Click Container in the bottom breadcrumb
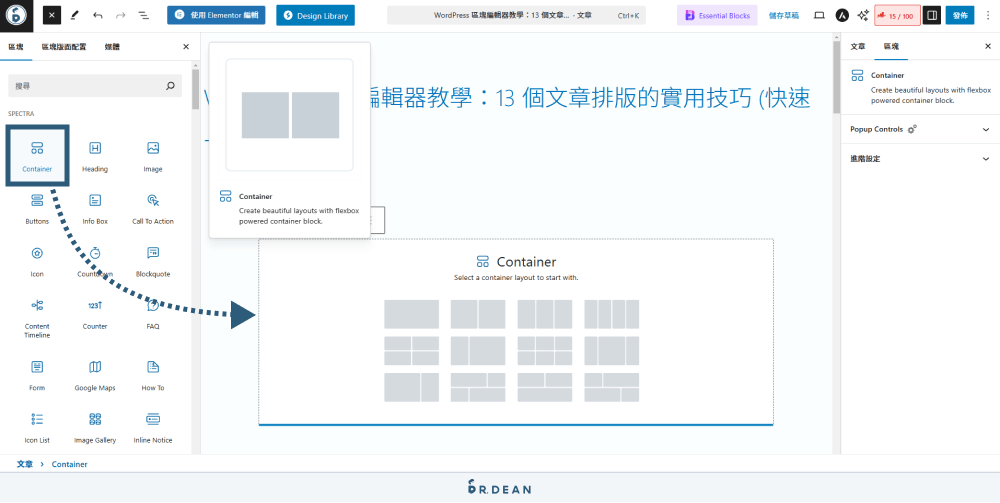Viewport: 1000px width, 503px height. pyautogui.click(x=70, y=464)
